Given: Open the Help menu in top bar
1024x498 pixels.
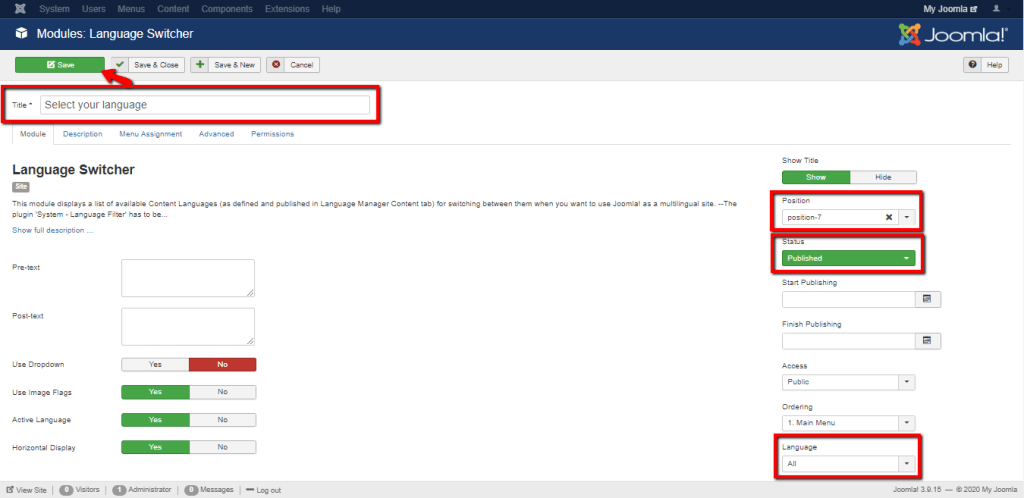Looking at the screenshot, I should tap(331, 9).
